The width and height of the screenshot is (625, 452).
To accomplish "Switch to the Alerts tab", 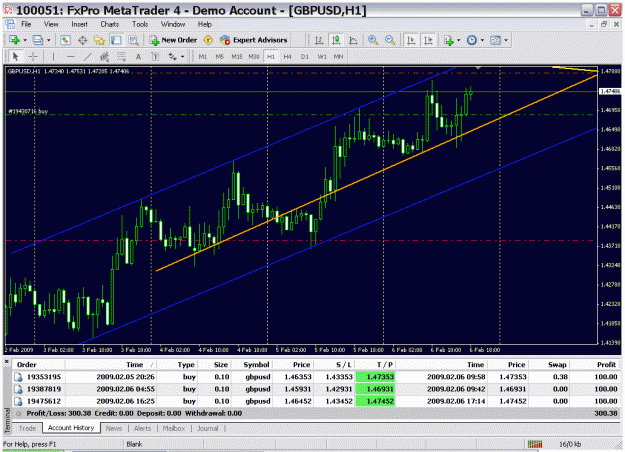I will pos(142,428).
